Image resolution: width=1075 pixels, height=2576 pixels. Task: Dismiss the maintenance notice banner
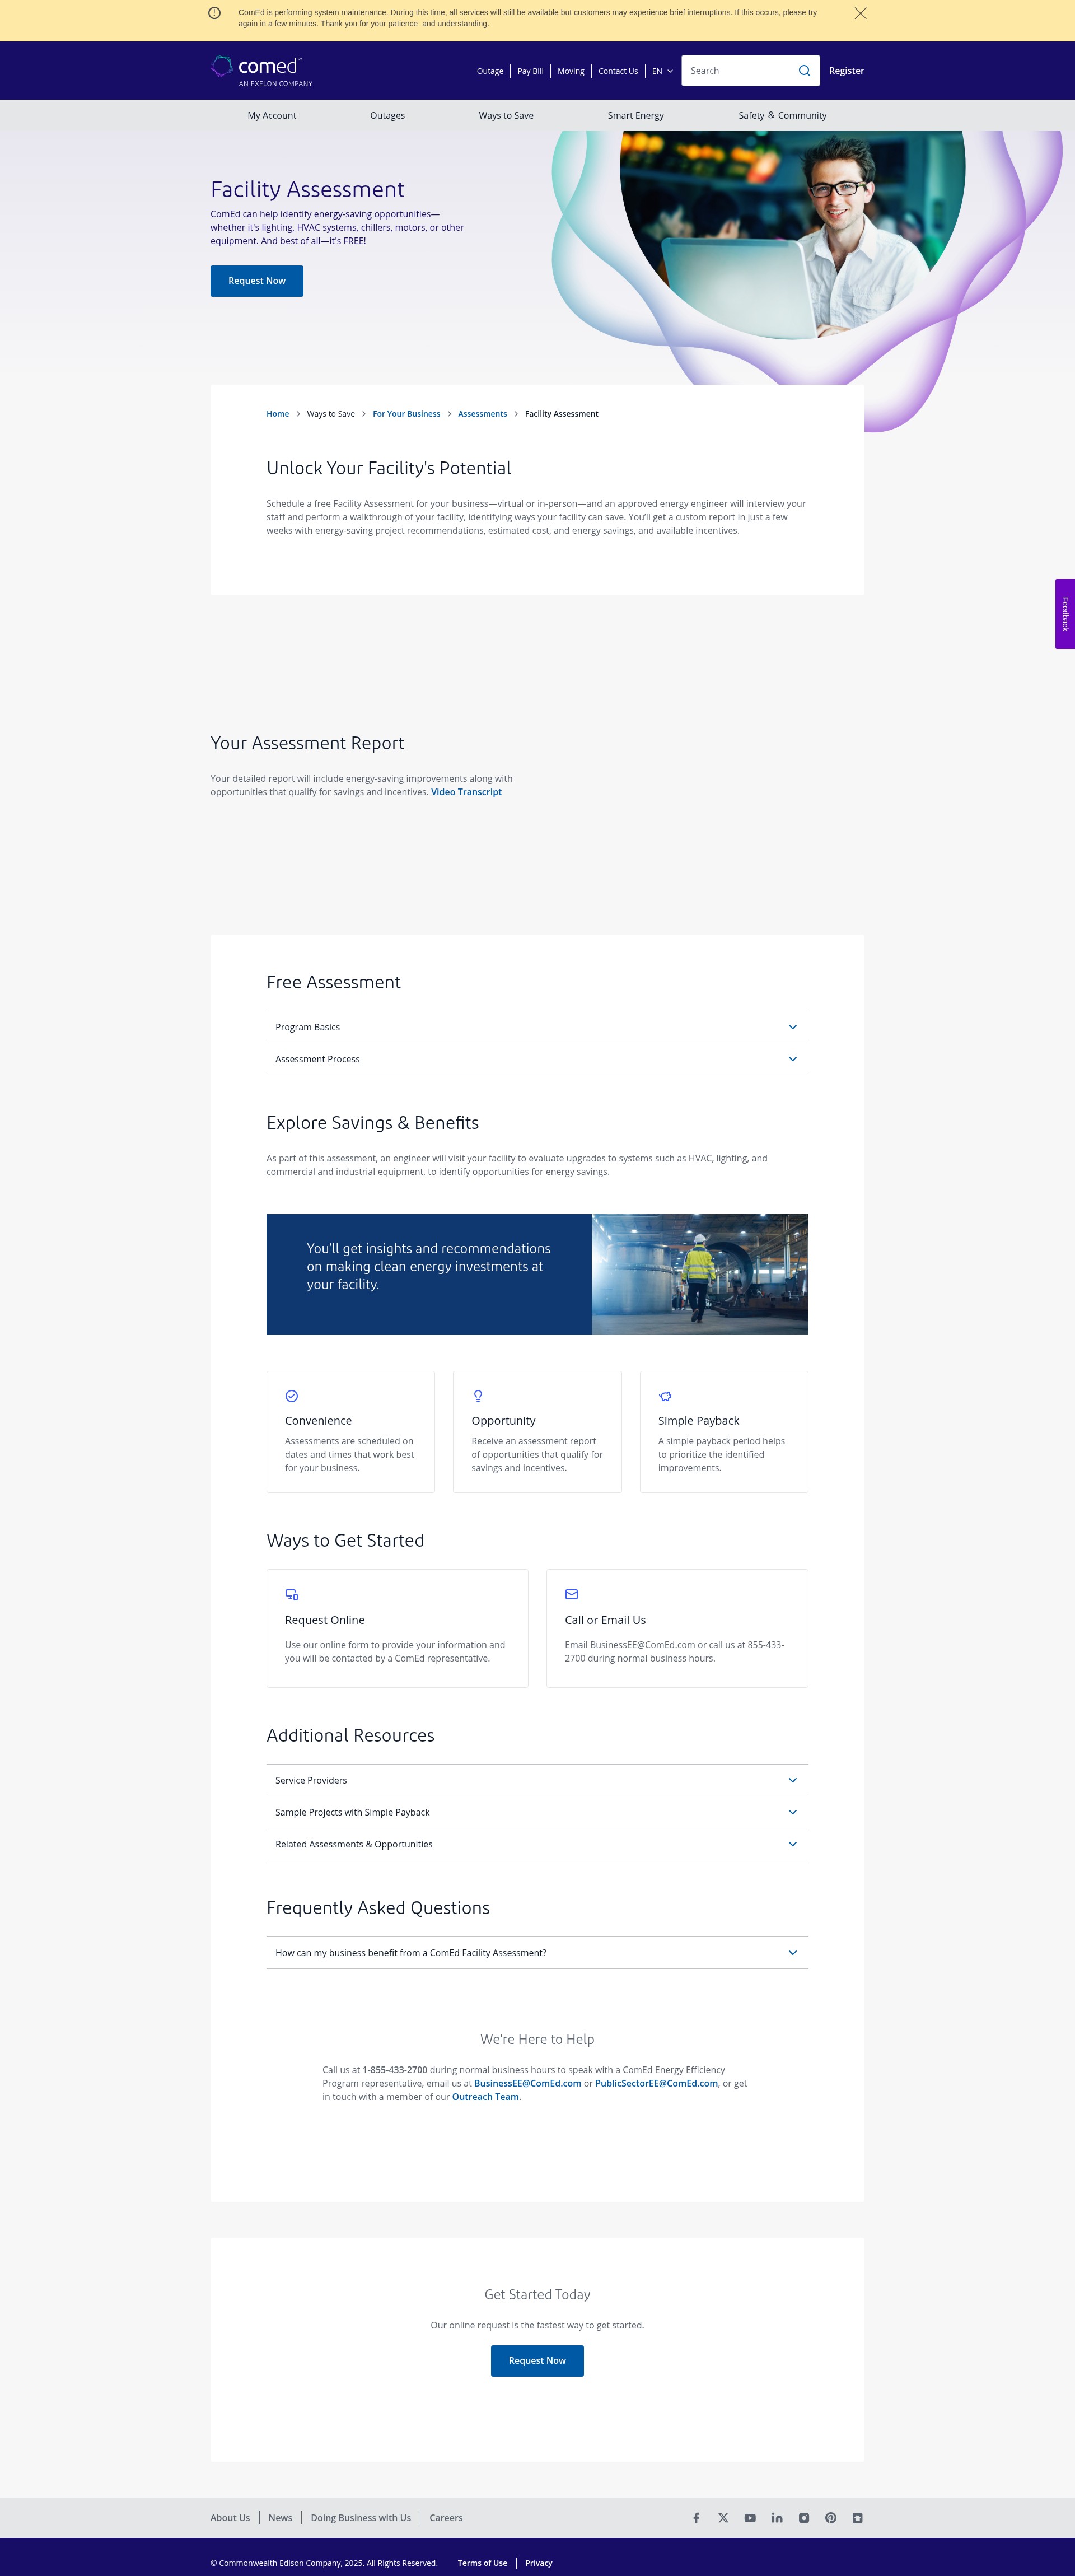pos(860,13)
